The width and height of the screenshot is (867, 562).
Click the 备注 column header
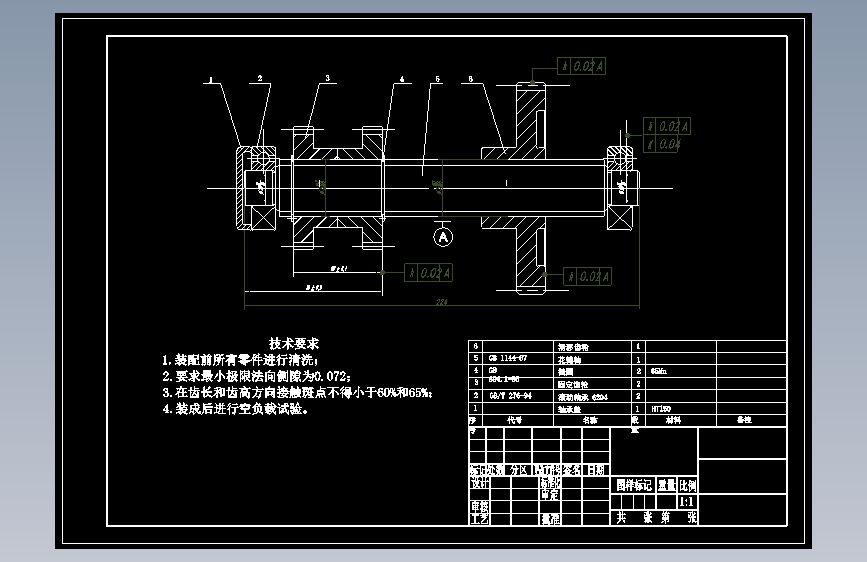[x=744, y=420]
